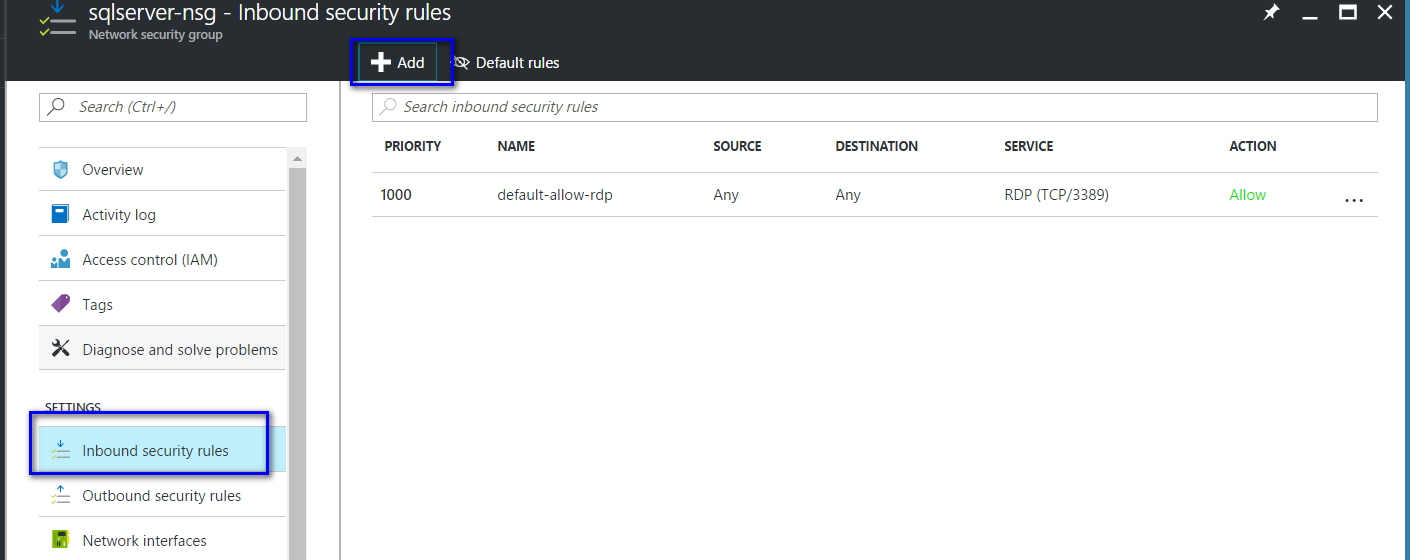This screenshot has width=1410, height=560.
Task: Click the Access control (IAM) icon
Action: tap(60, 259)
